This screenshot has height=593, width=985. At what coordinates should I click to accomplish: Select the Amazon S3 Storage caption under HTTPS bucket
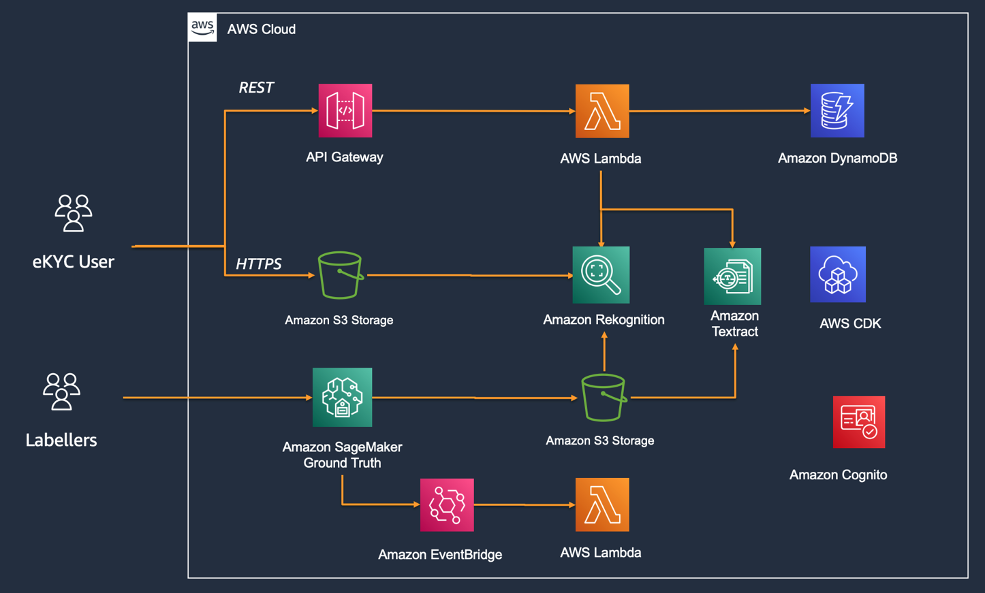pyautogui.click(x=339, y=320)
